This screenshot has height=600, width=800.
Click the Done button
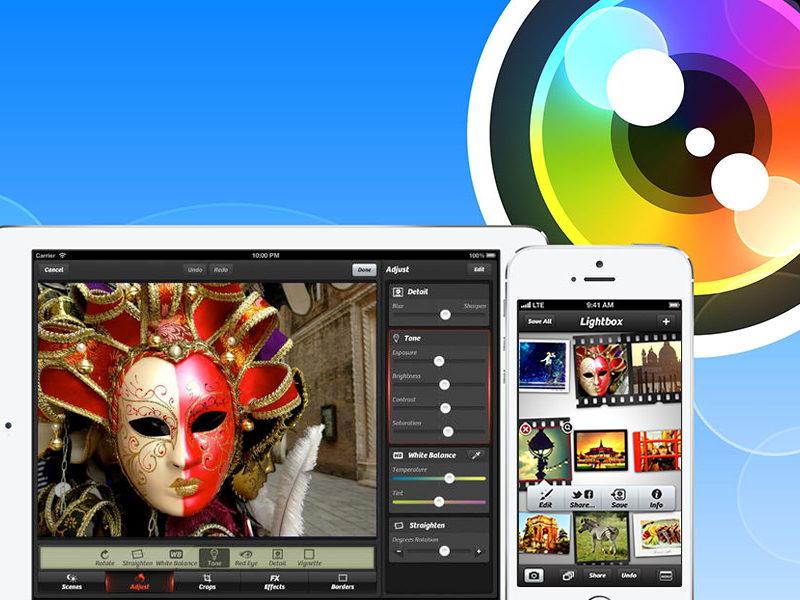point(364,269)
